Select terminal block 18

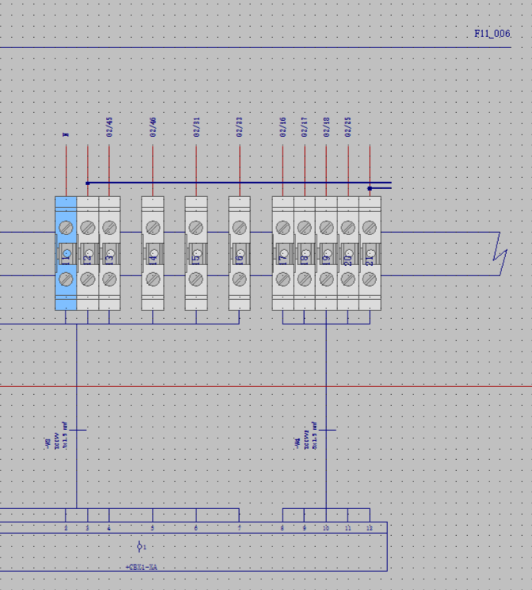coord(304,253)
